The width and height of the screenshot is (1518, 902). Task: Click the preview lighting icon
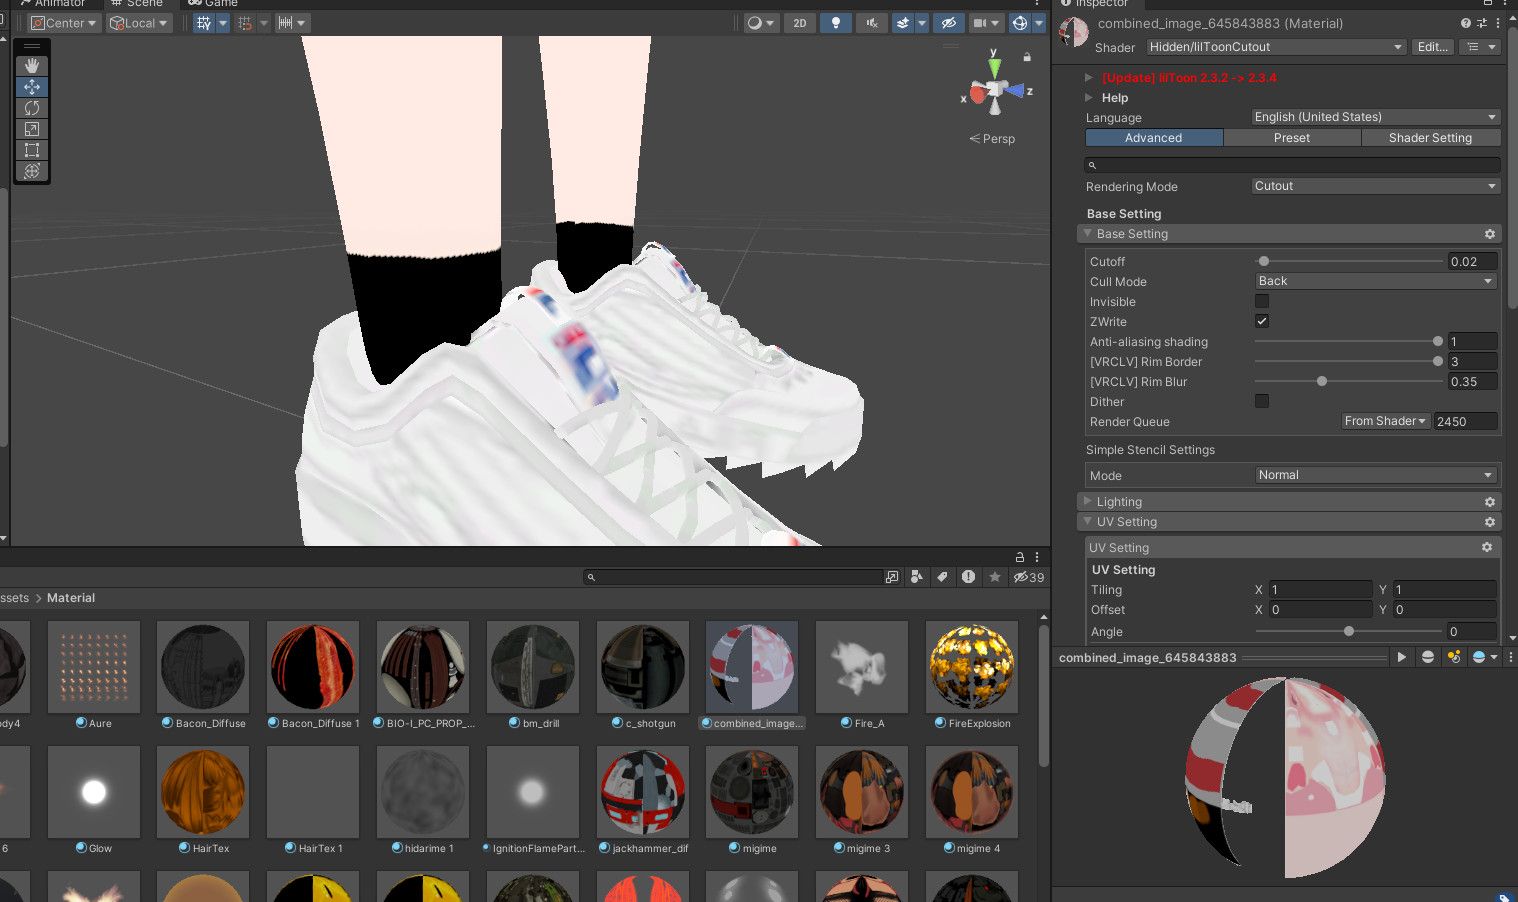(1454, 657)
